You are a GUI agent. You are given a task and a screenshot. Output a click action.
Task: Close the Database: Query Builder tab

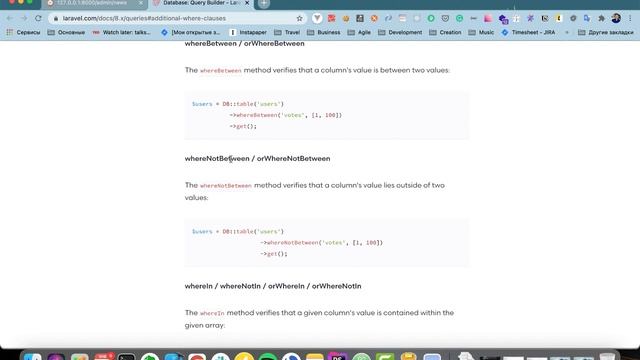click(247, 3)
